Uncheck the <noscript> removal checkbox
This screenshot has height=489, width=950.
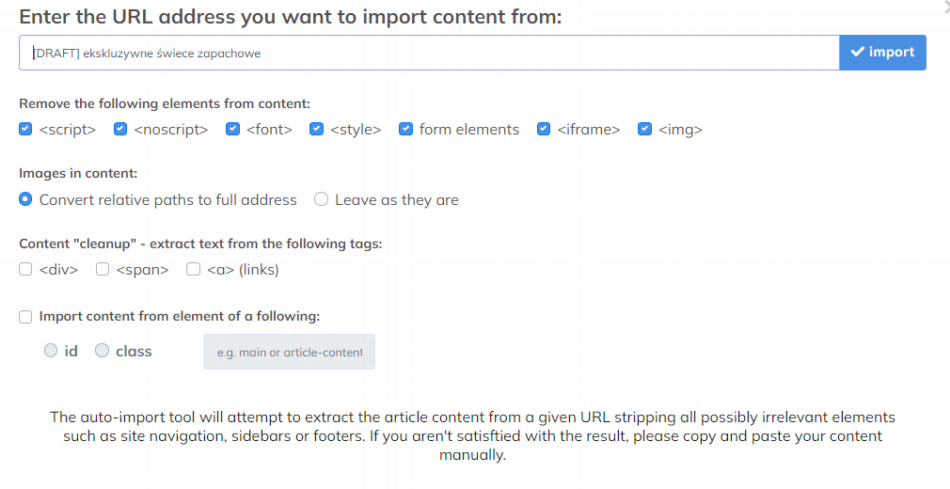[120, 129]
